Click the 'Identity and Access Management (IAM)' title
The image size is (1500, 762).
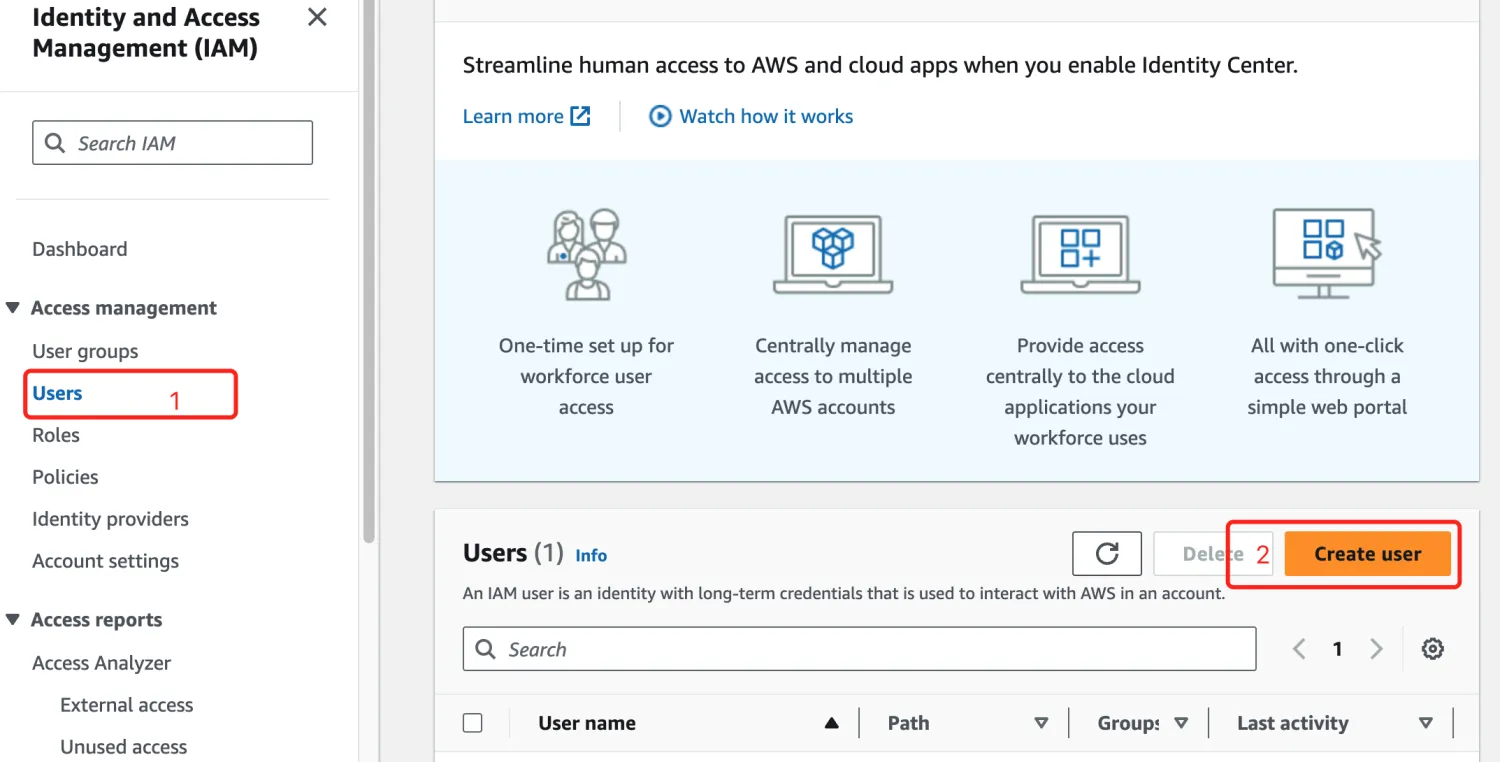146,32
